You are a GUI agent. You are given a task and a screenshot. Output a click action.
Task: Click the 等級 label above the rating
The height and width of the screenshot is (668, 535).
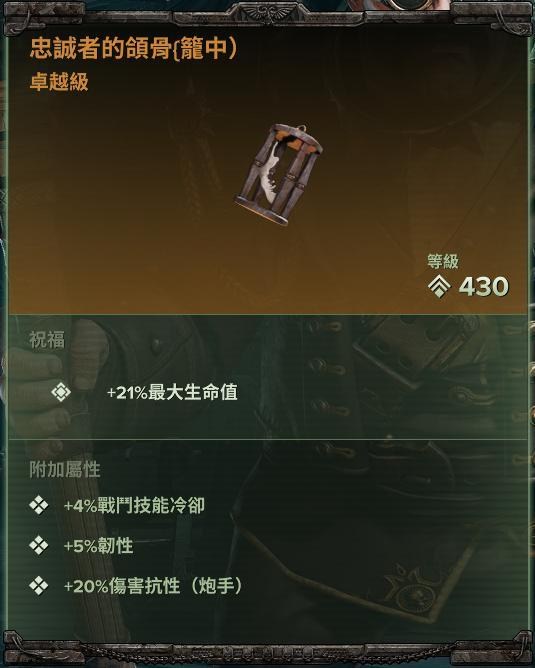(x=443, y=261)
